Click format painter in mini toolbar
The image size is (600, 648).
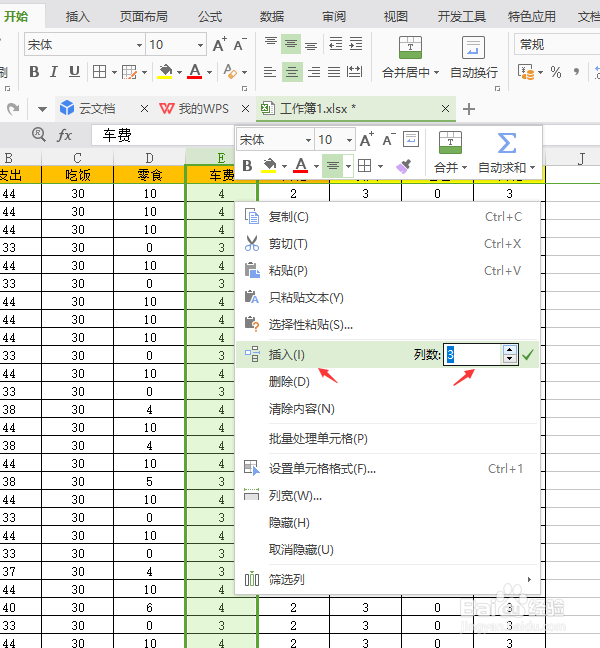coord(403,166)
